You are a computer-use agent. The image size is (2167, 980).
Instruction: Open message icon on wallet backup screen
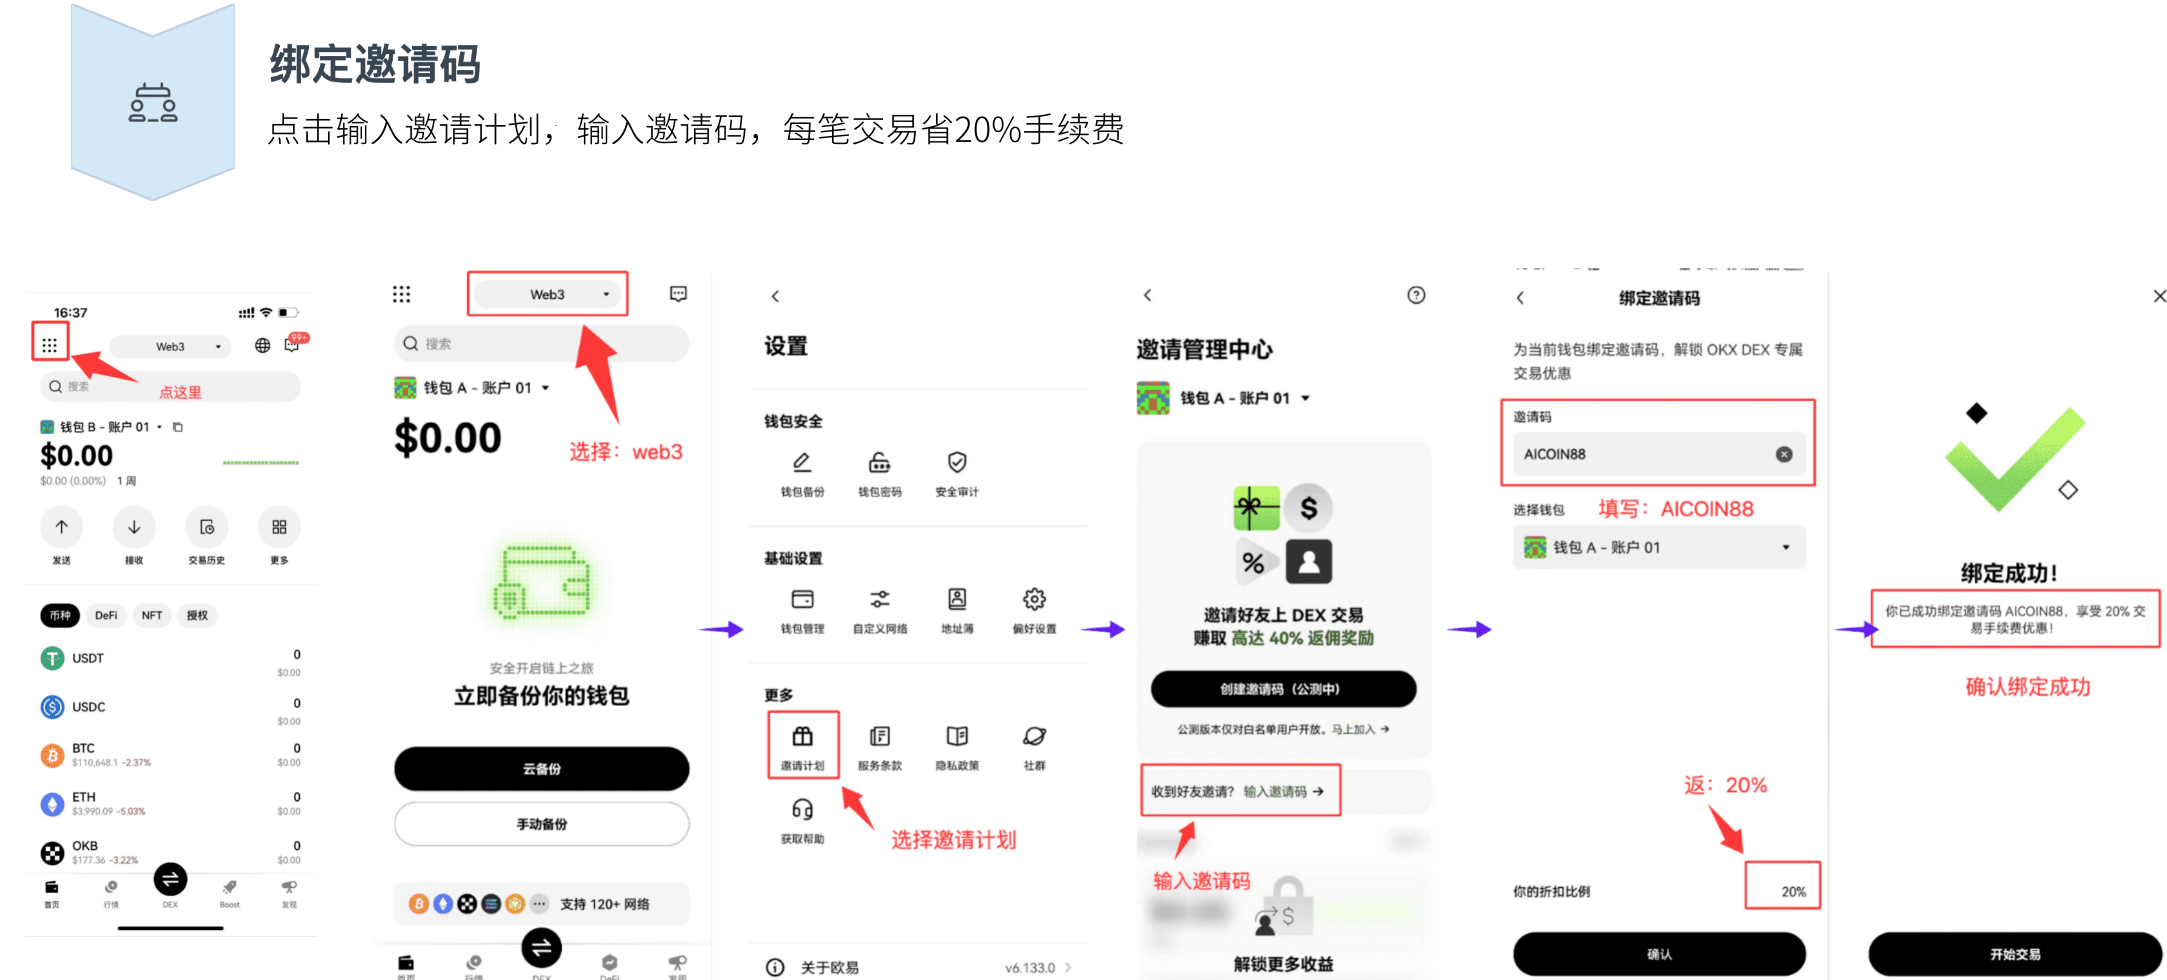678,294
